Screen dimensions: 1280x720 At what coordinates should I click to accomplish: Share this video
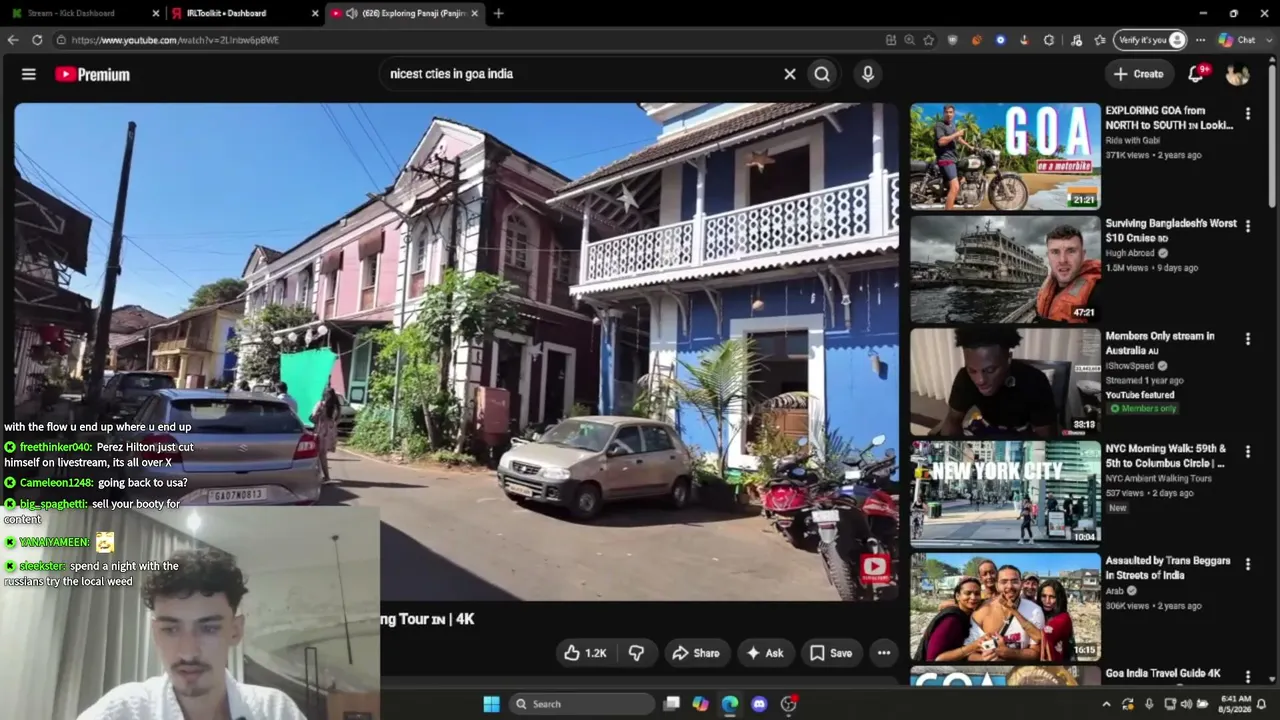click(x=696, y=653)
